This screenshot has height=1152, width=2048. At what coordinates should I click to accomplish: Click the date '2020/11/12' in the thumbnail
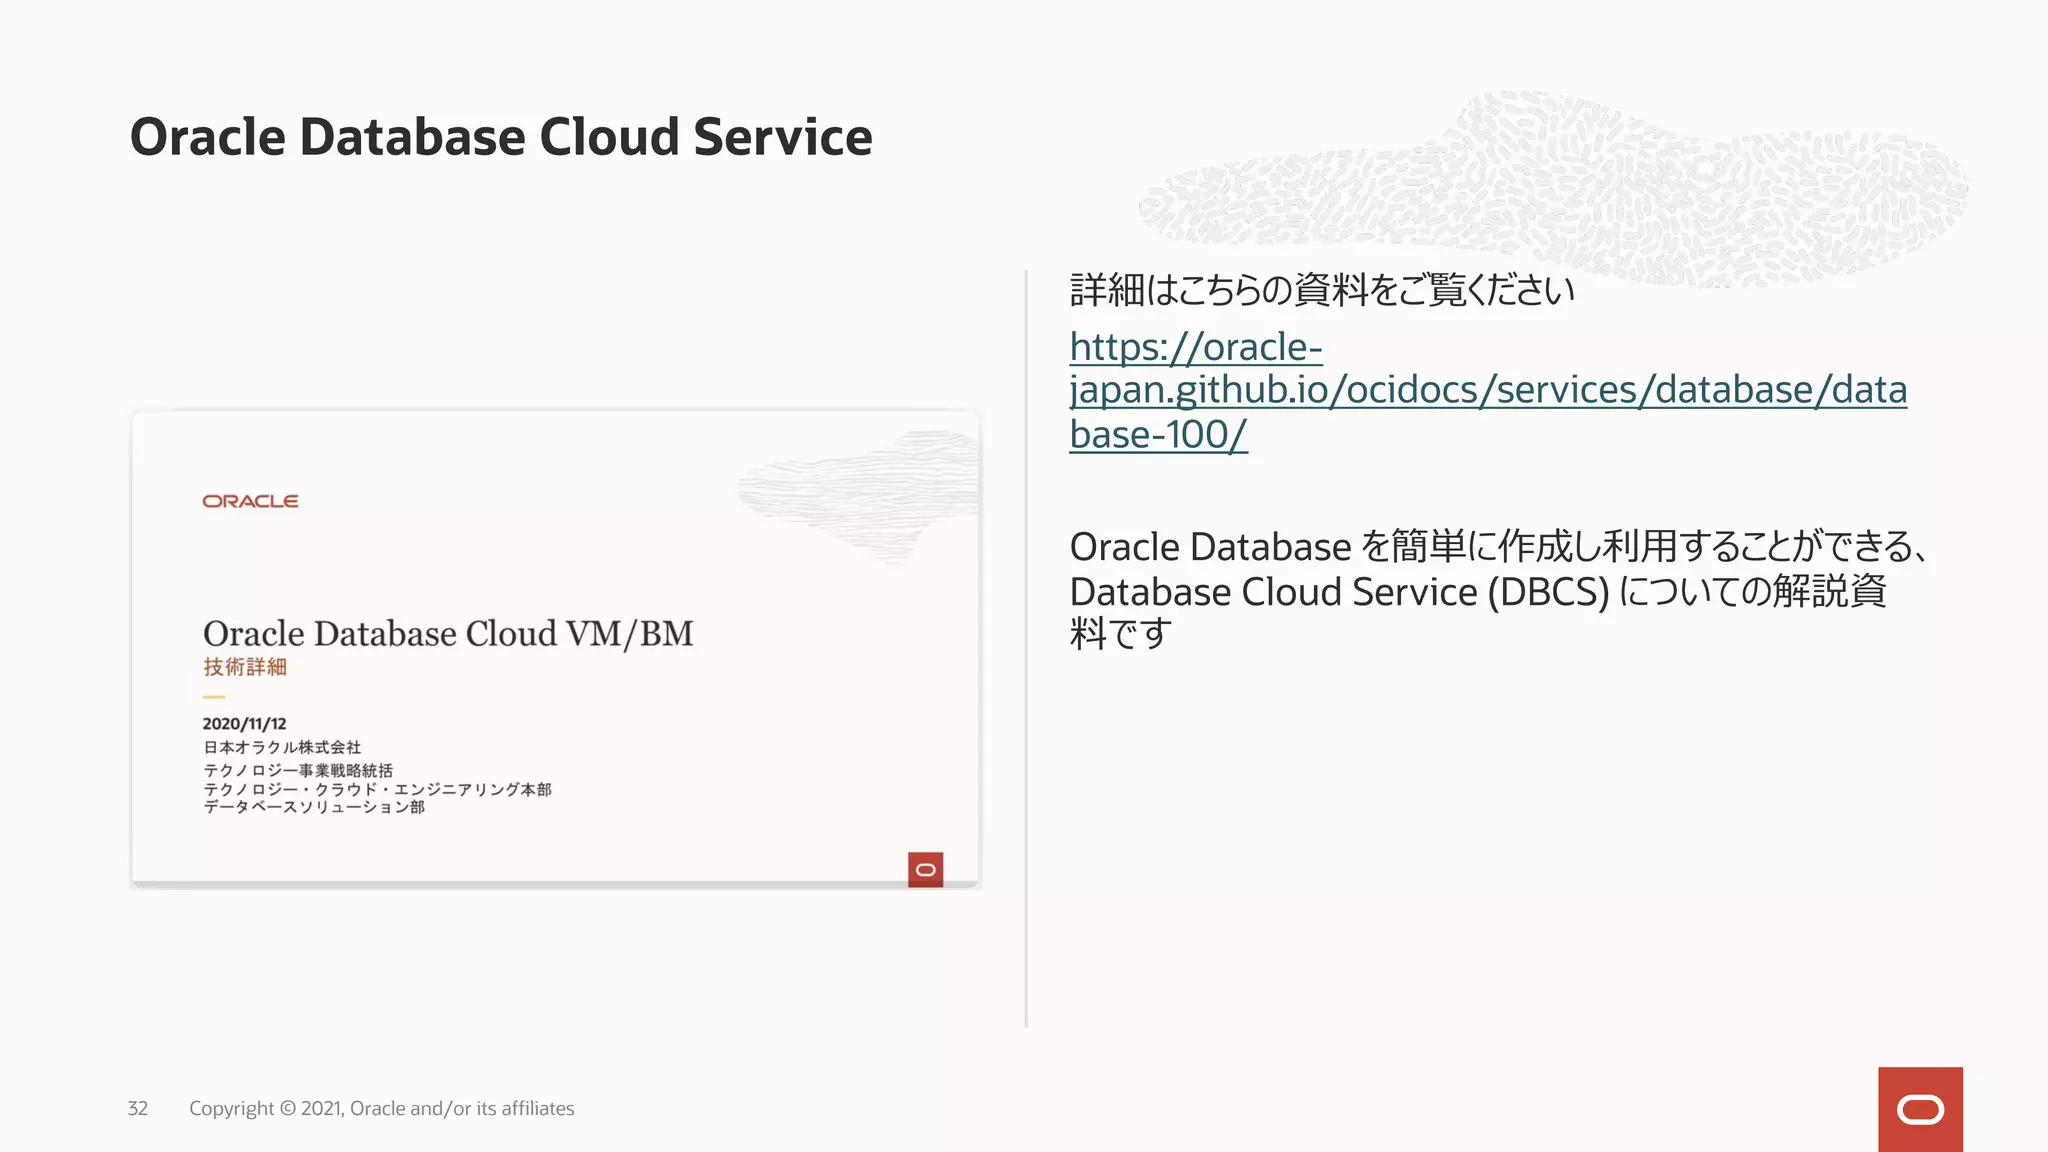click(244, 723)
